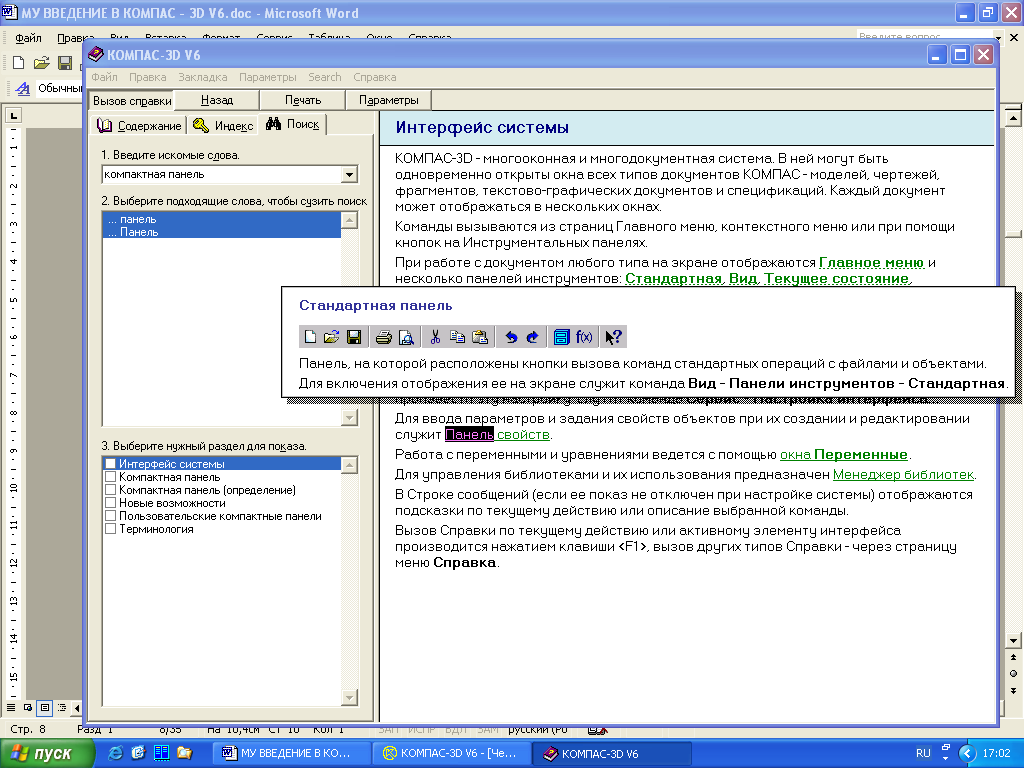Follow the окна Переменные link
Viewport: 1024px width, 768px height.
[x=844, y=455]
